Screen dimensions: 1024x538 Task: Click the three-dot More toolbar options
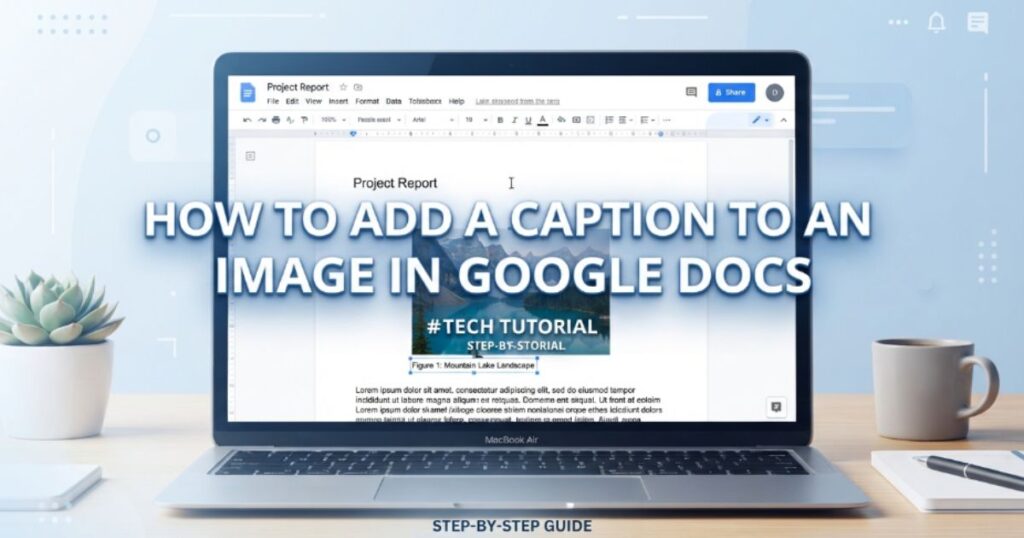point(666,120)
